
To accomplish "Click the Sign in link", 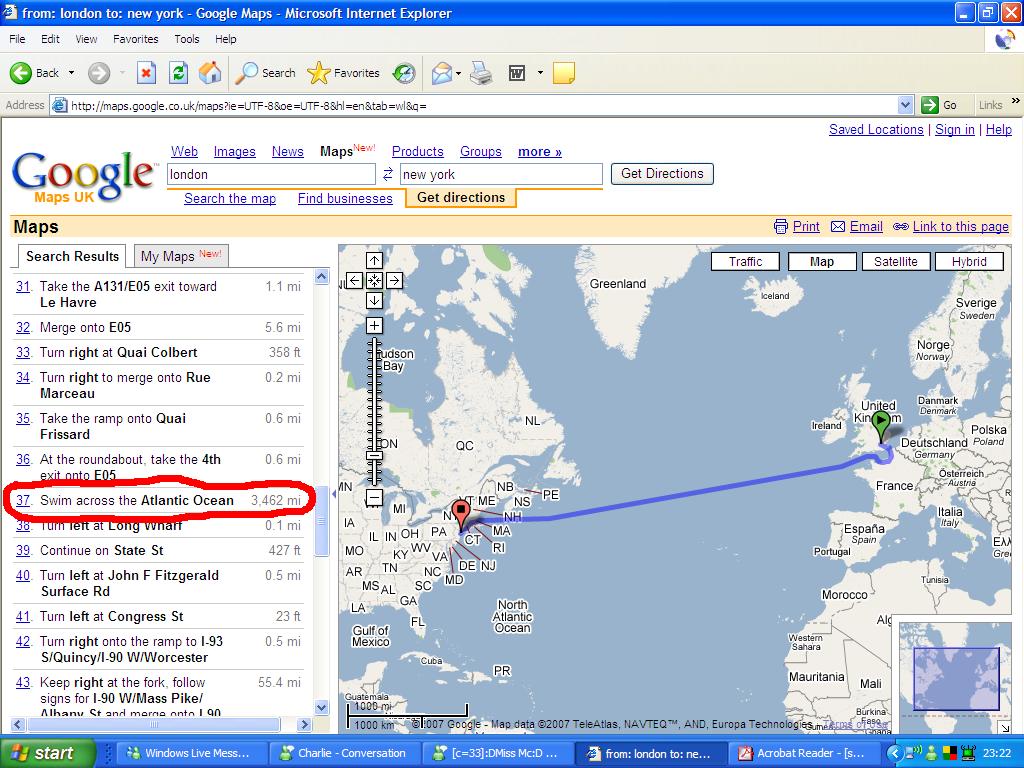I will [955, 129].
